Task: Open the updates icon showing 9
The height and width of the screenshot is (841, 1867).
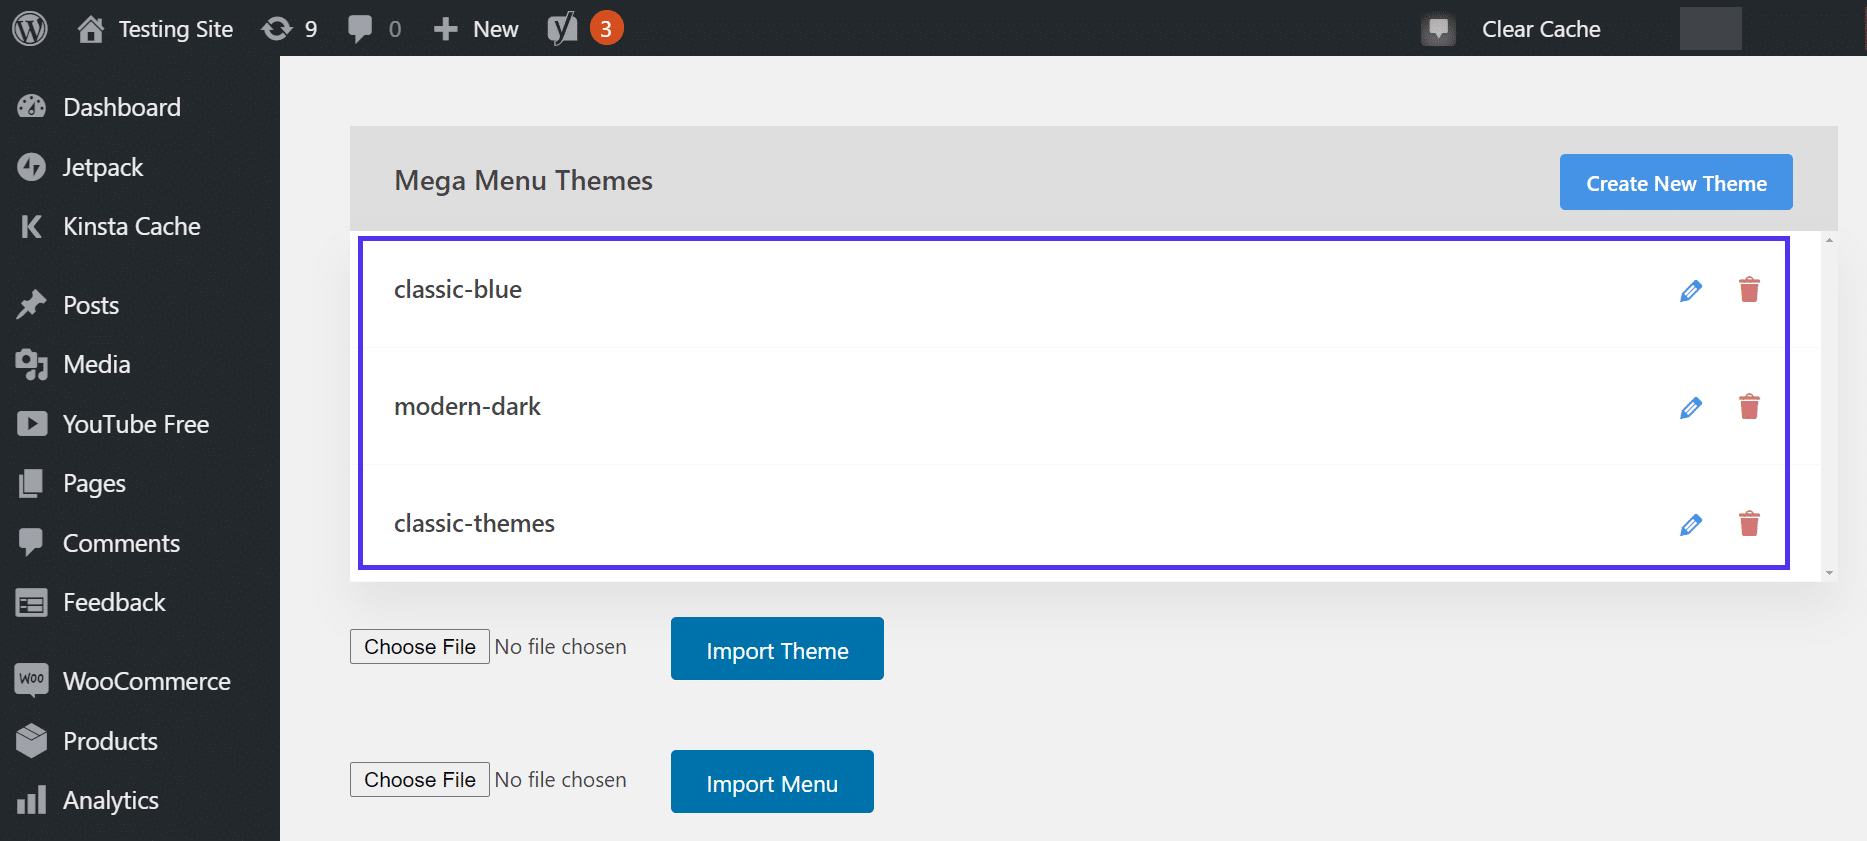Action: click(289, 29)
